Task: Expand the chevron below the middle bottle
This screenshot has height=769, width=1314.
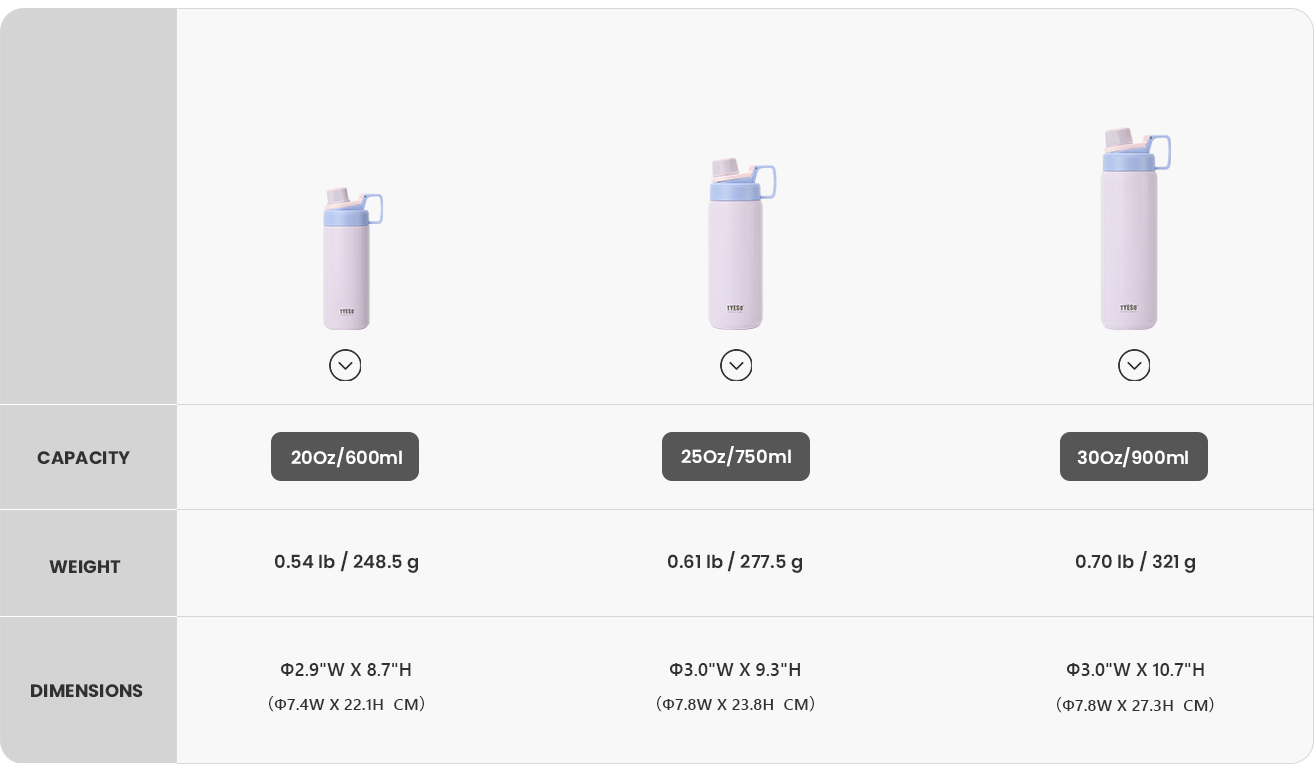Action: 736,365
